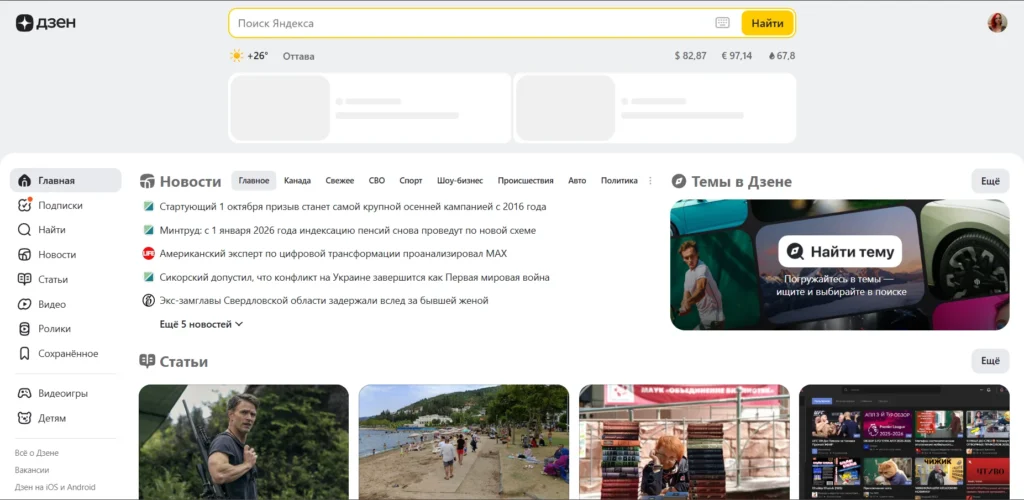Open the pension indexation news headline
The image size is (1024, 500).
click(347, 230)
